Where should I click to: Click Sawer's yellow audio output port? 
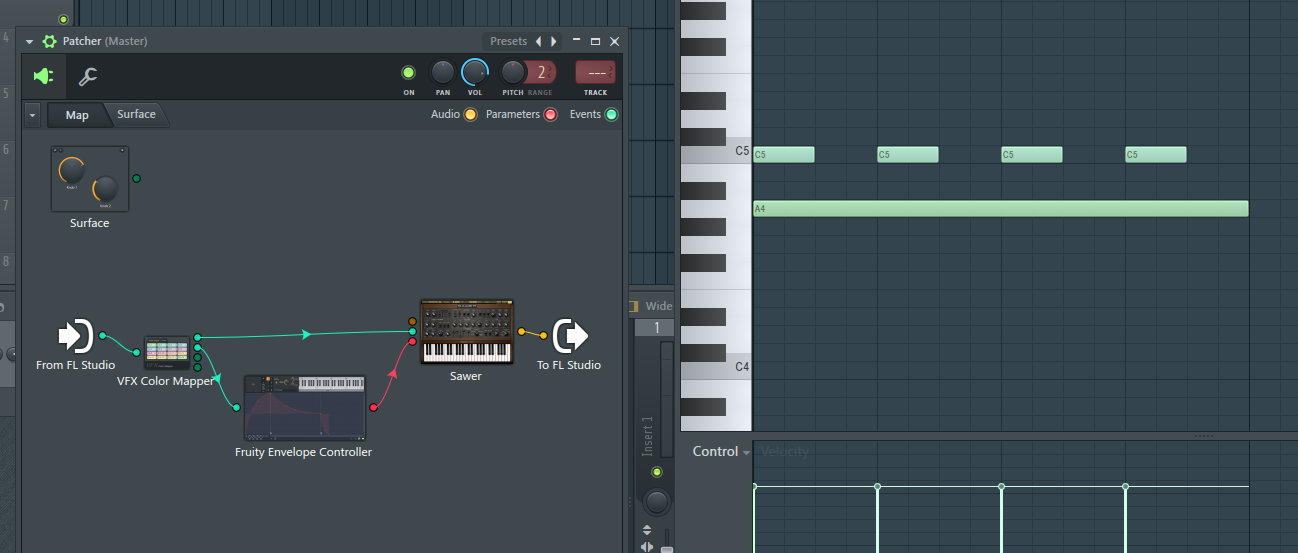click(x=521, y=332)
